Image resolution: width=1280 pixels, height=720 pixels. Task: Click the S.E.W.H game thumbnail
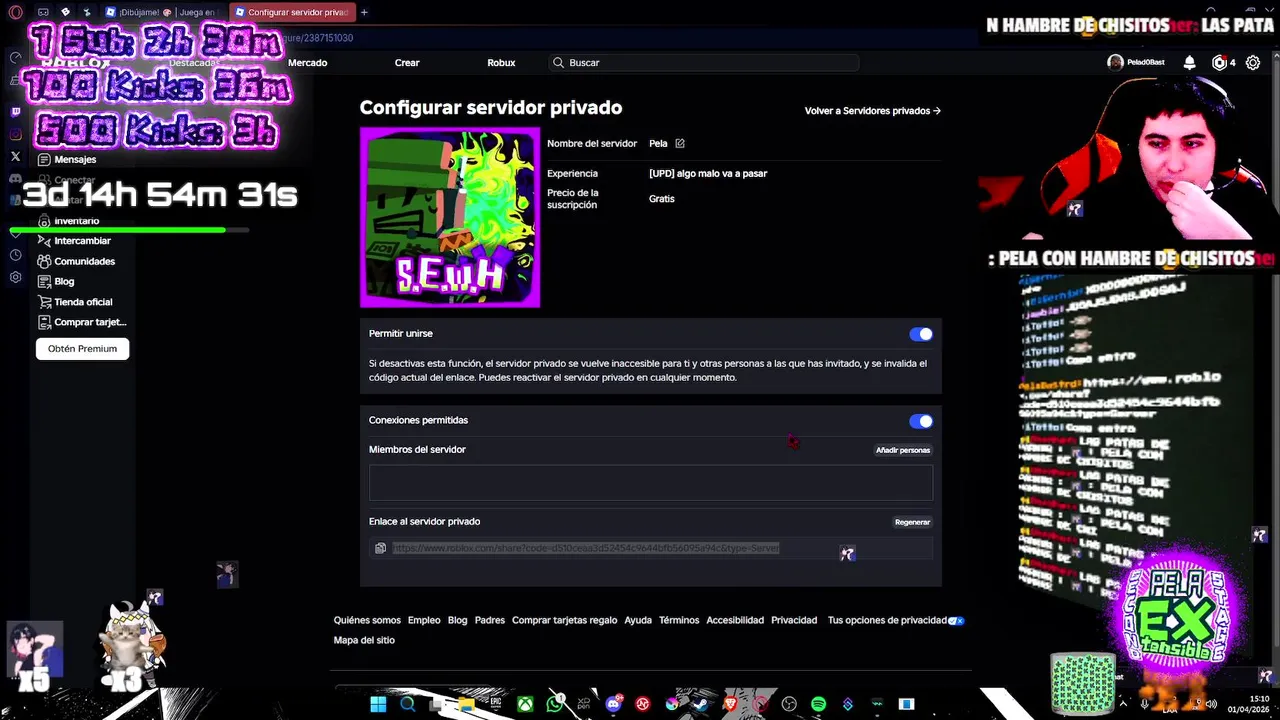450,217
